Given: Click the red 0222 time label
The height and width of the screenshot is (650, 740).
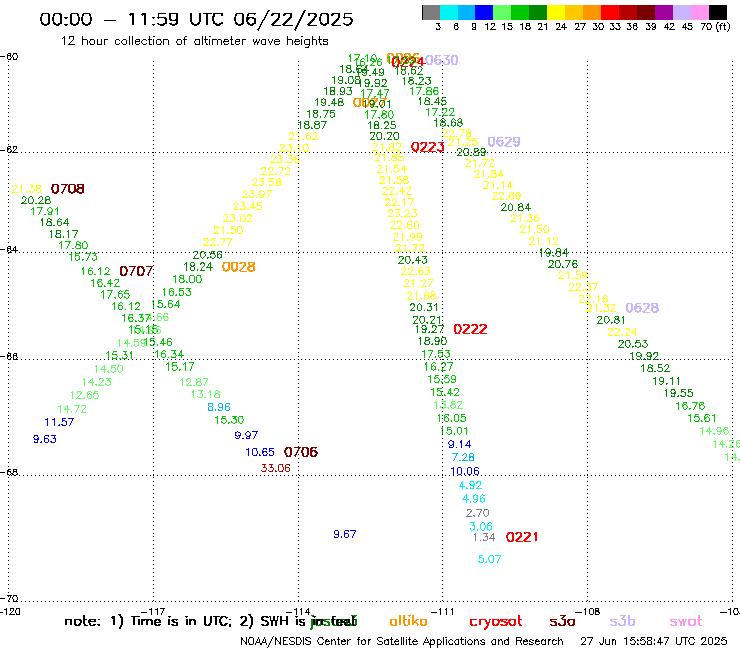Looking at the screenshot, I should pyautogui.click(x=470, y=329).
